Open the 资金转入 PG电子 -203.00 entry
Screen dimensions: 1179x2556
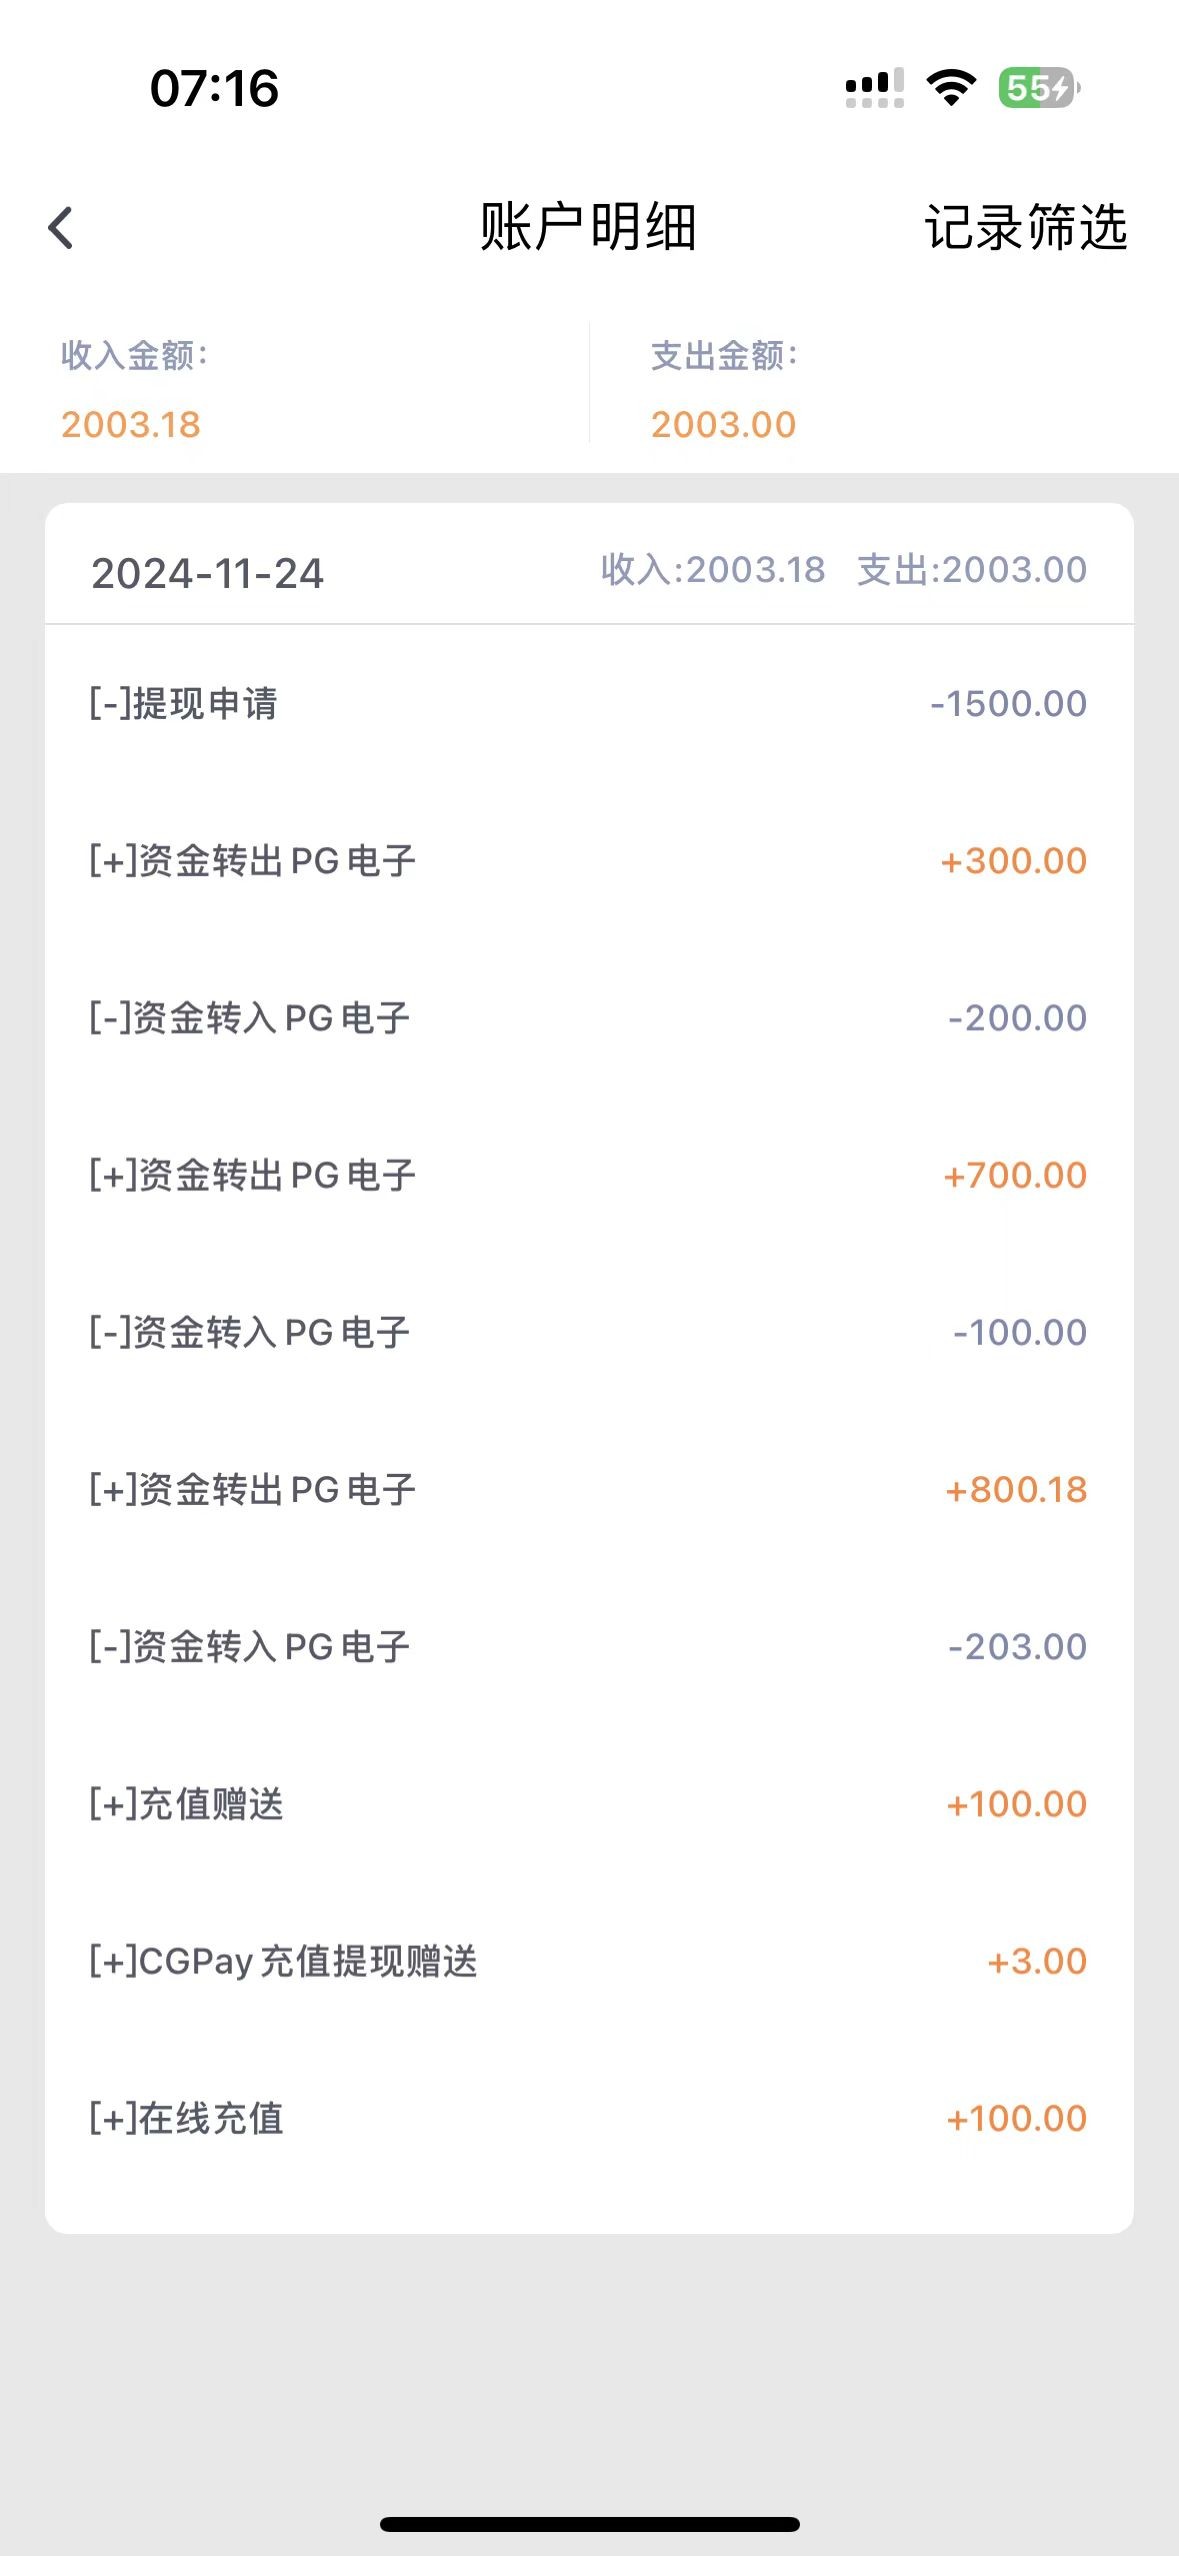[x=588, y=1646]
